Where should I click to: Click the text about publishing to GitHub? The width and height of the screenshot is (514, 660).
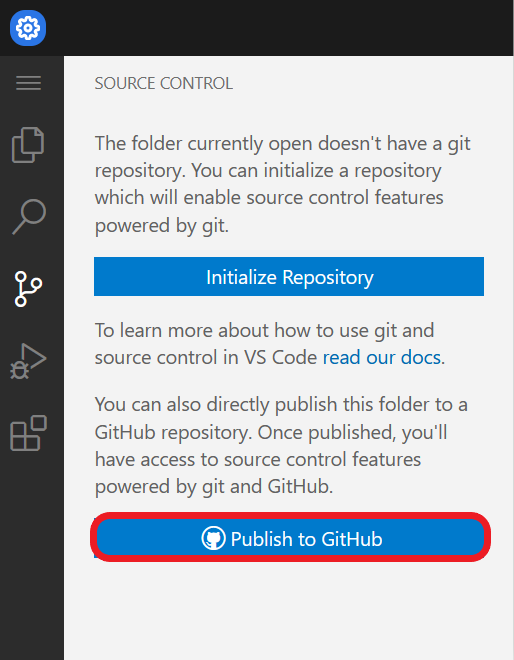click(281, 445)
